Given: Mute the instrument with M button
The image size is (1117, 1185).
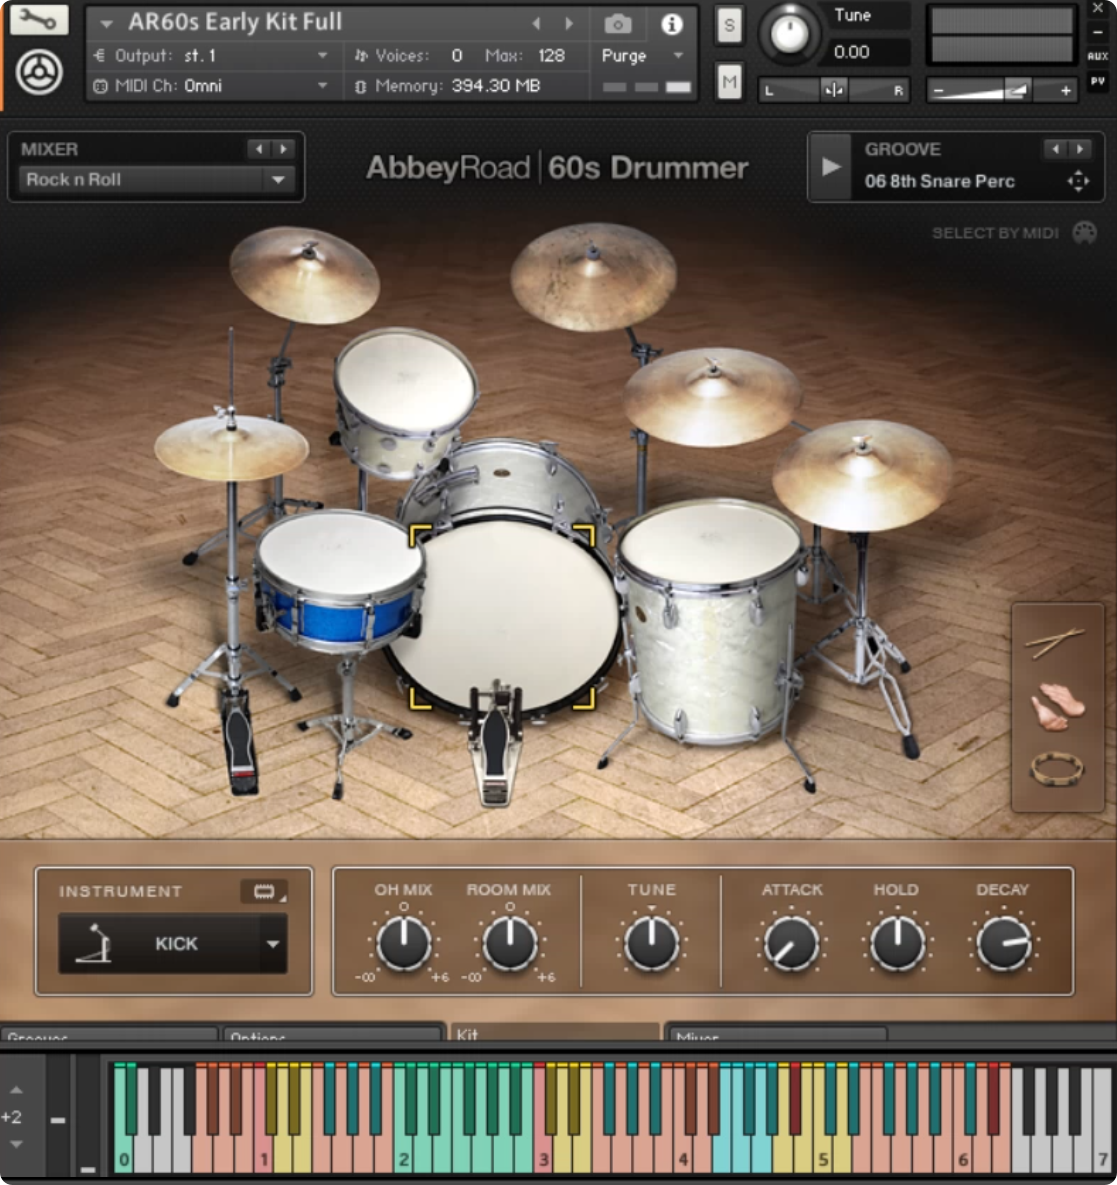Looking at the screenshot, I should [x=729, y=82].
